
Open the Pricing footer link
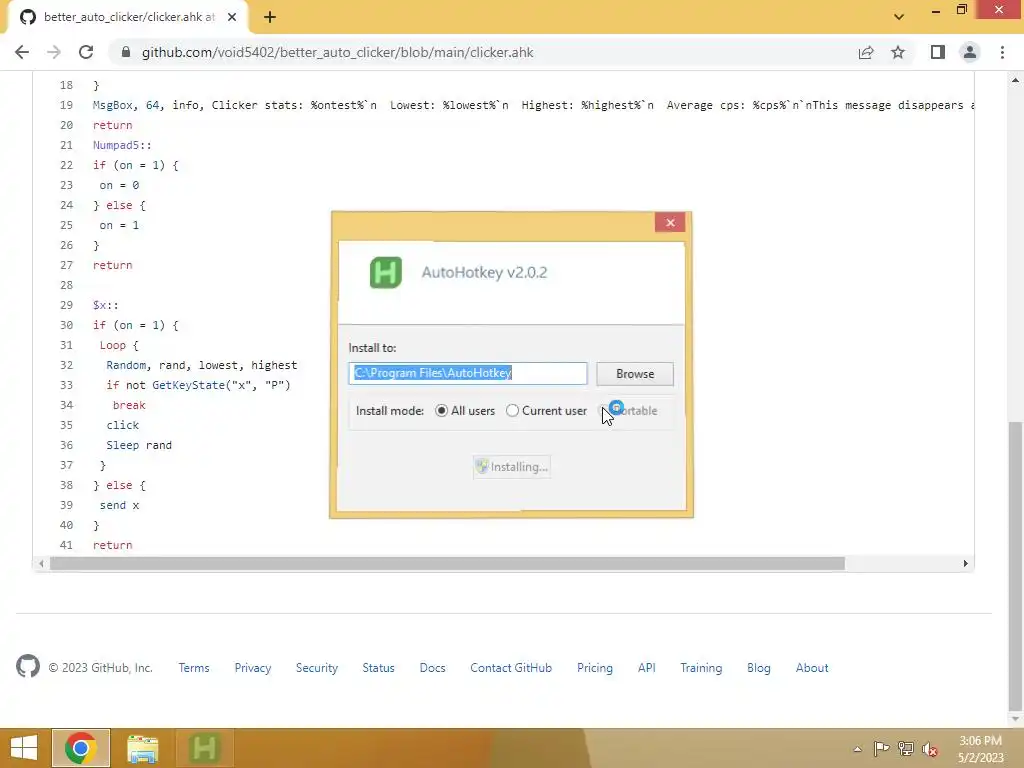[x=595, y=667]
